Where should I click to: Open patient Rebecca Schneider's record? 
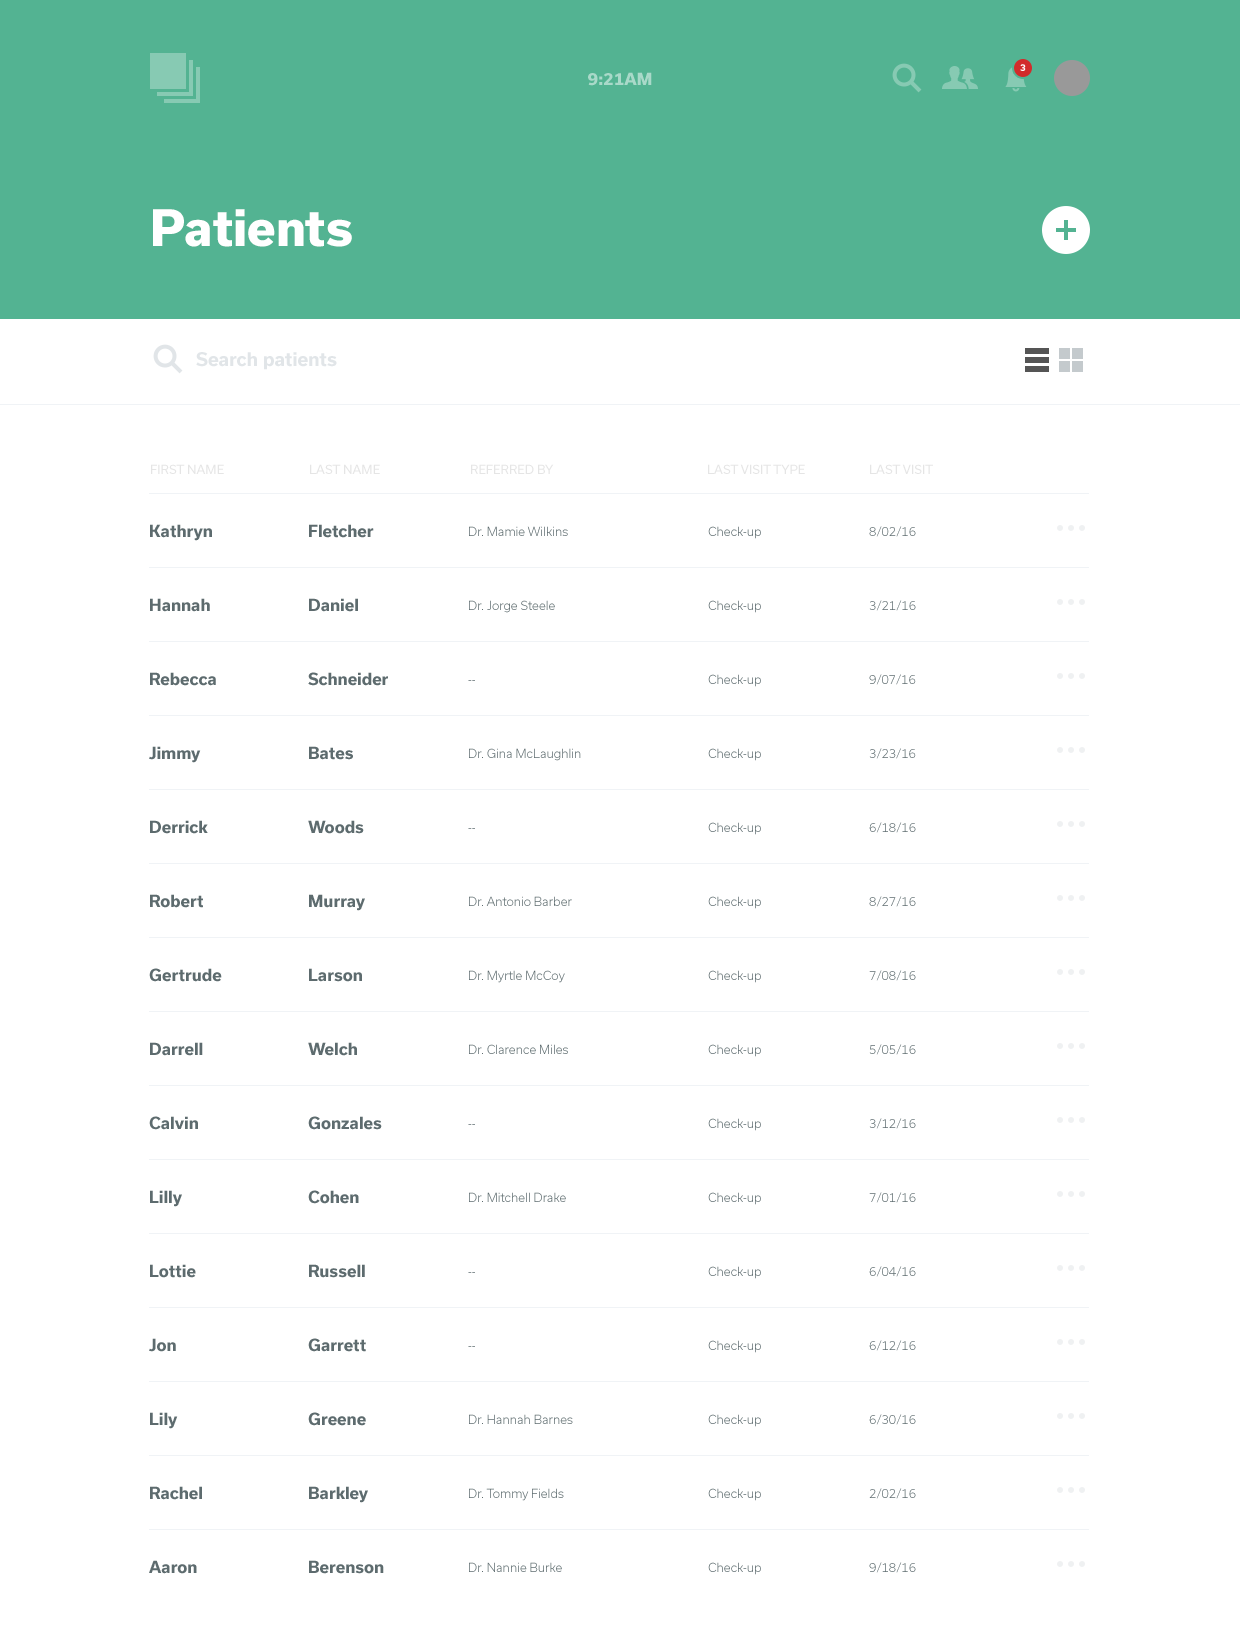pyautogui.click(x=183, y=680)
